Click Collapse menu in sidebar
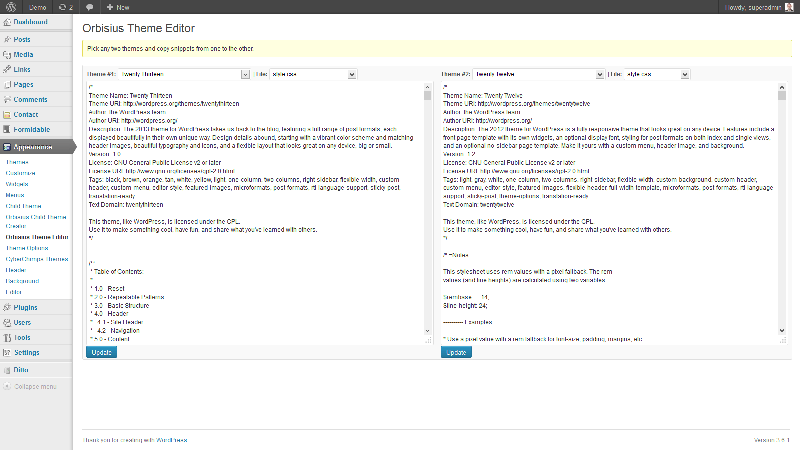 pos(35,387)
